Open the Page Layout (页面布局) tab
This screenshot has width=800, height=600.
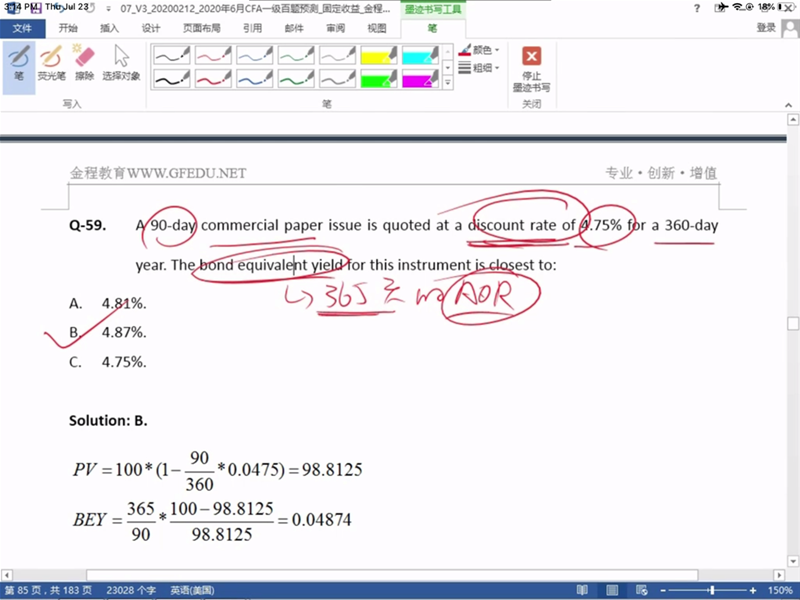click(202, 28)
